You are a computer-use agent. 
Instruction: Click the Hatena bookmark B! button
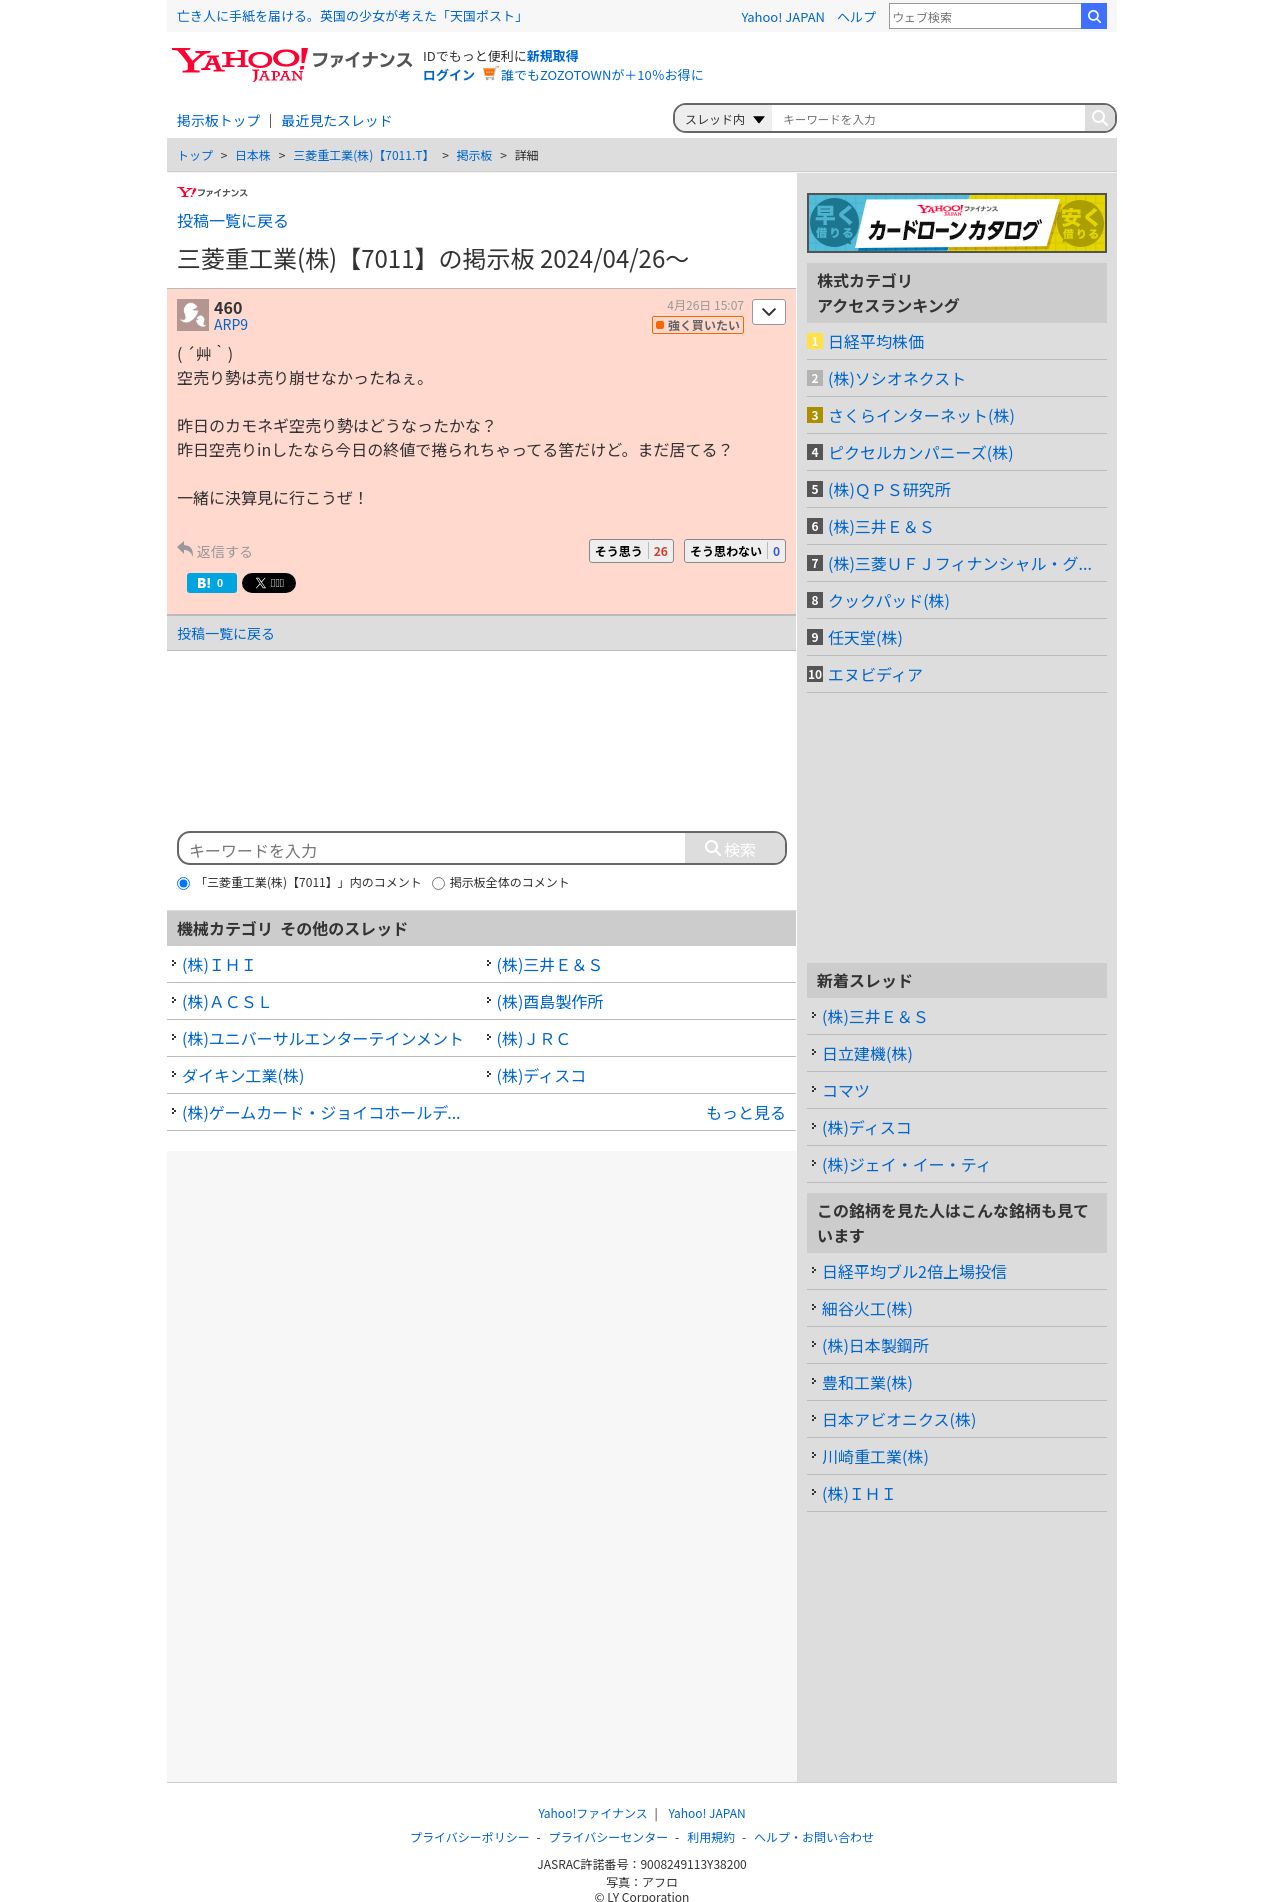click(212, 583)
